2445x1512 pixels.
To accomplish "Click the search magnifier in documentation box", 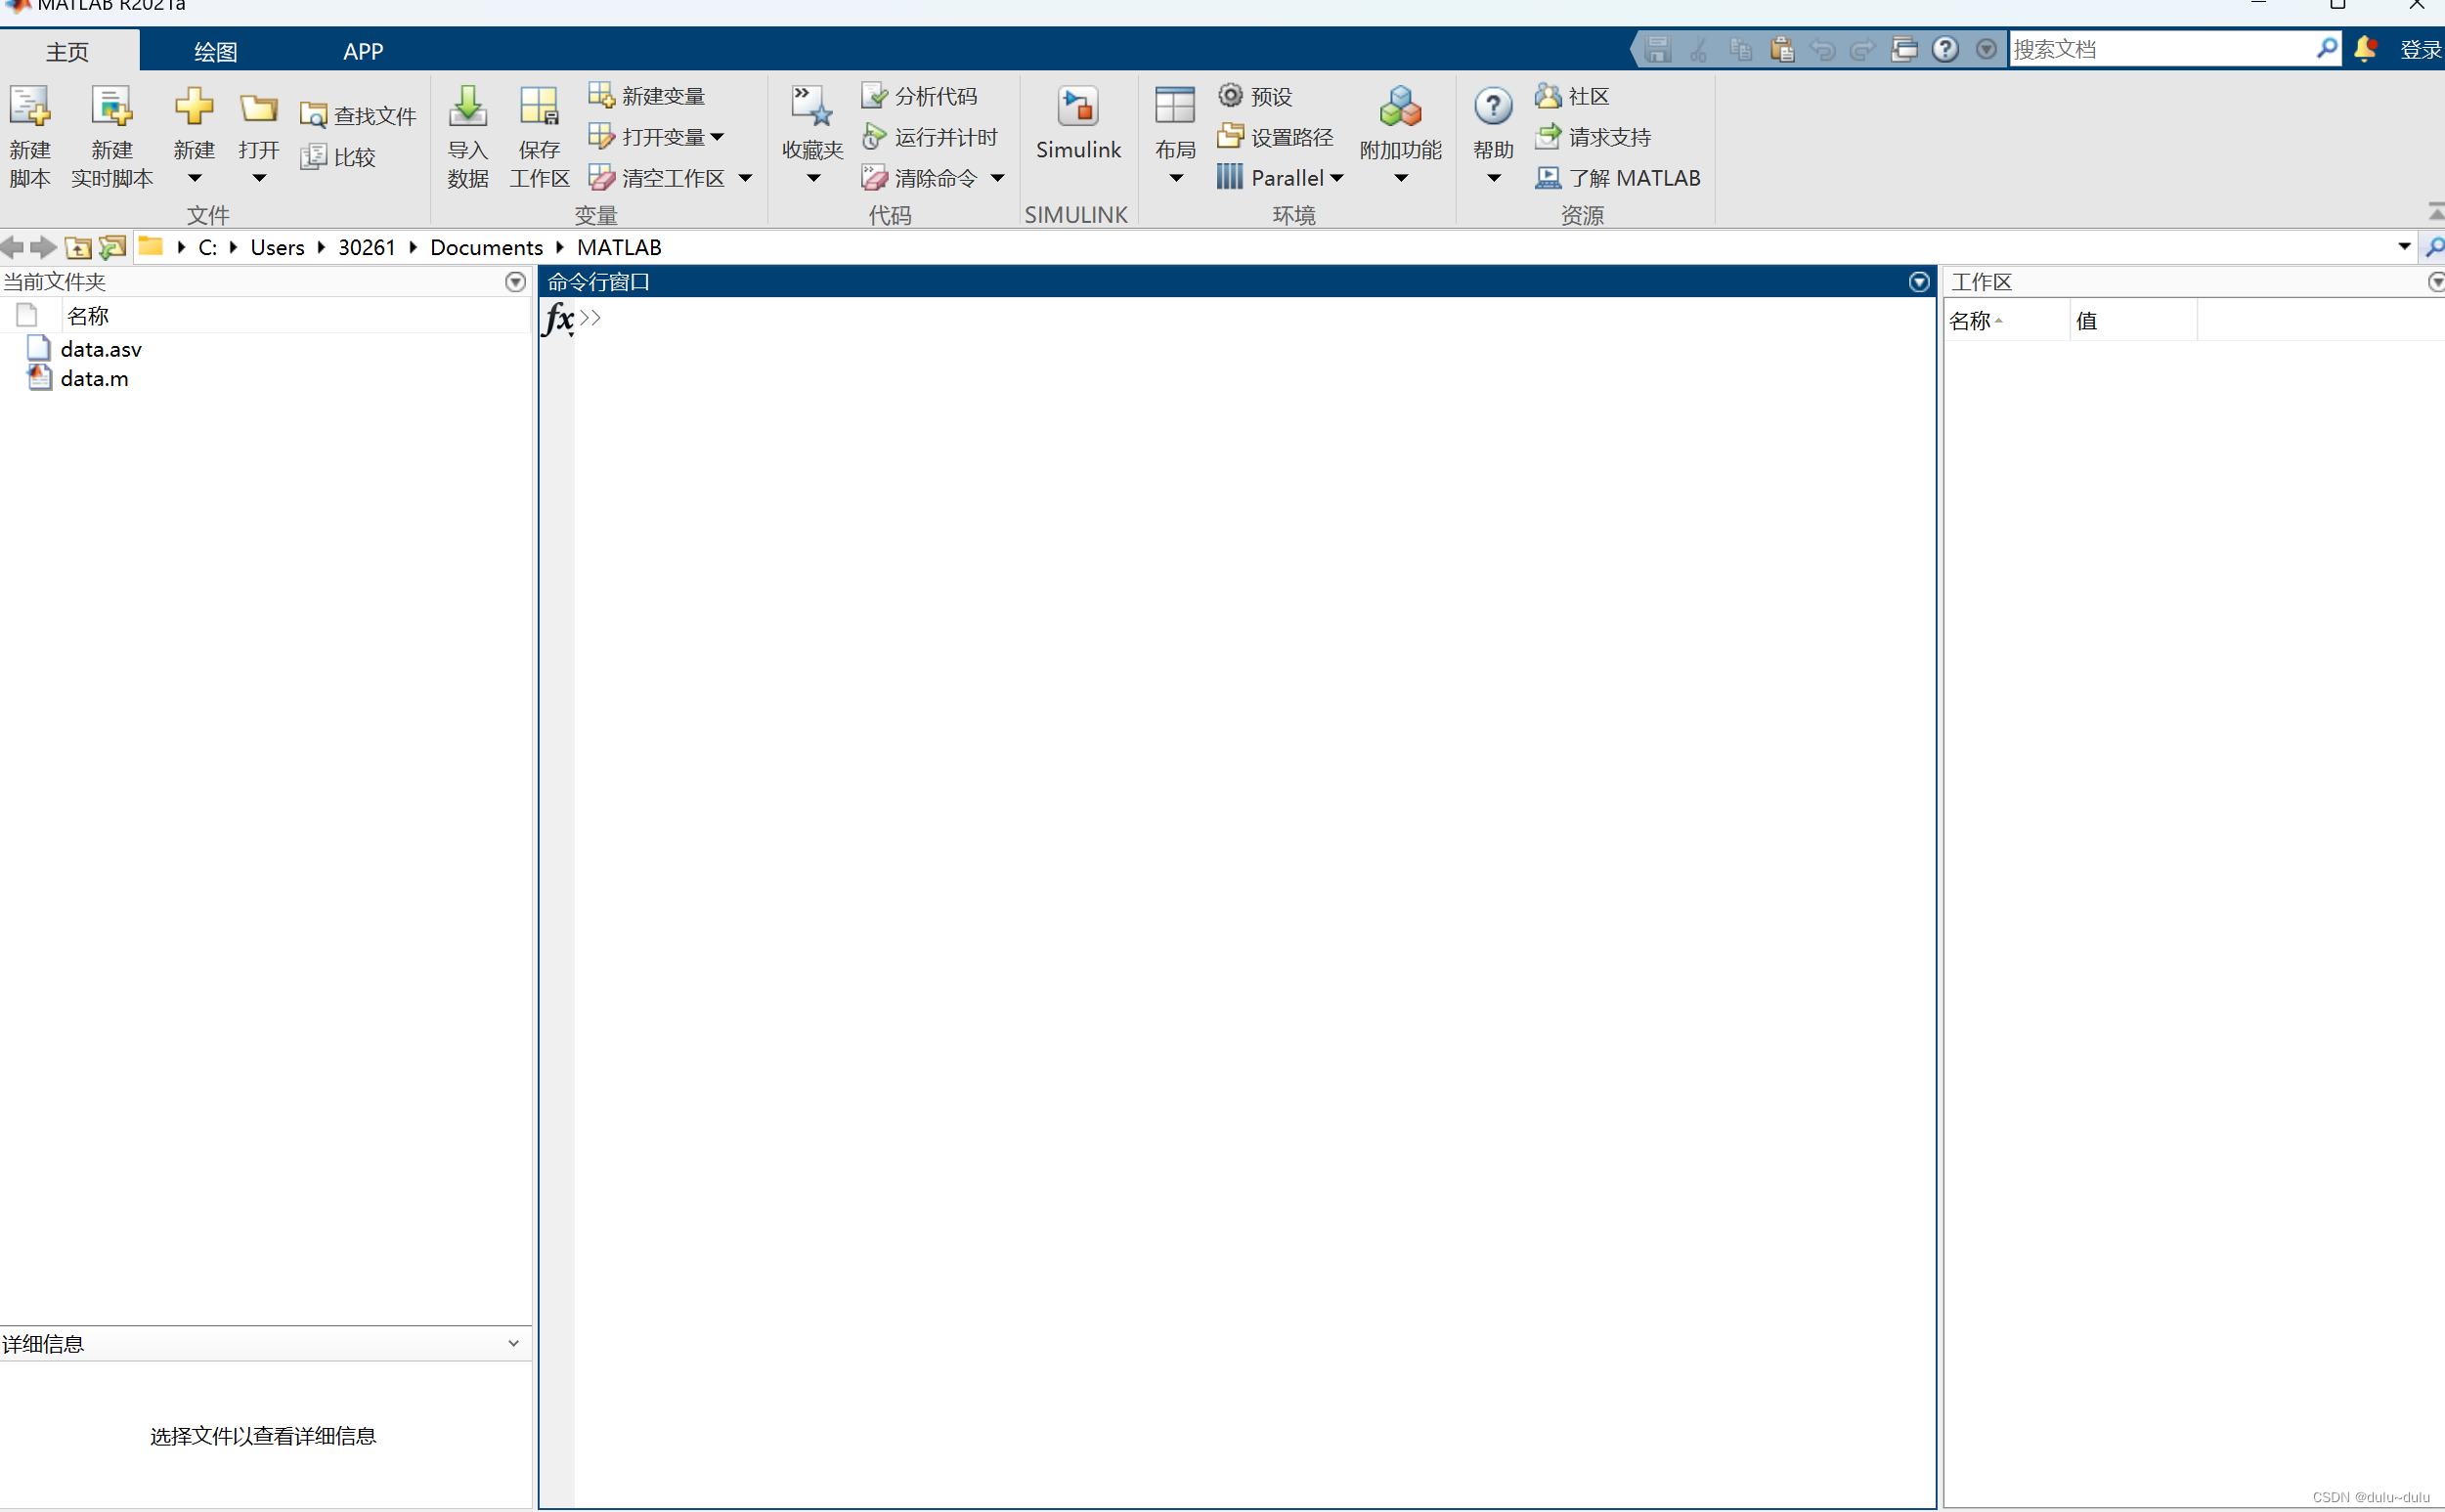I will point(2327,48).
